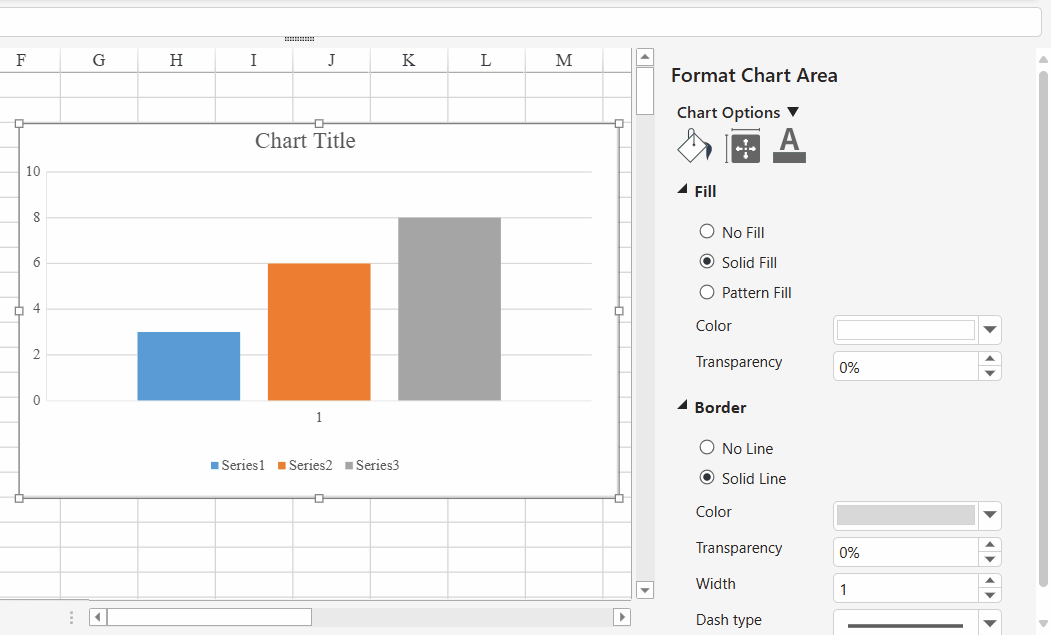This screenshot has height=635, width=1051.
Task: Select the Solid Fill radio button
Action: pyautogui.click(x=706, y=262)
